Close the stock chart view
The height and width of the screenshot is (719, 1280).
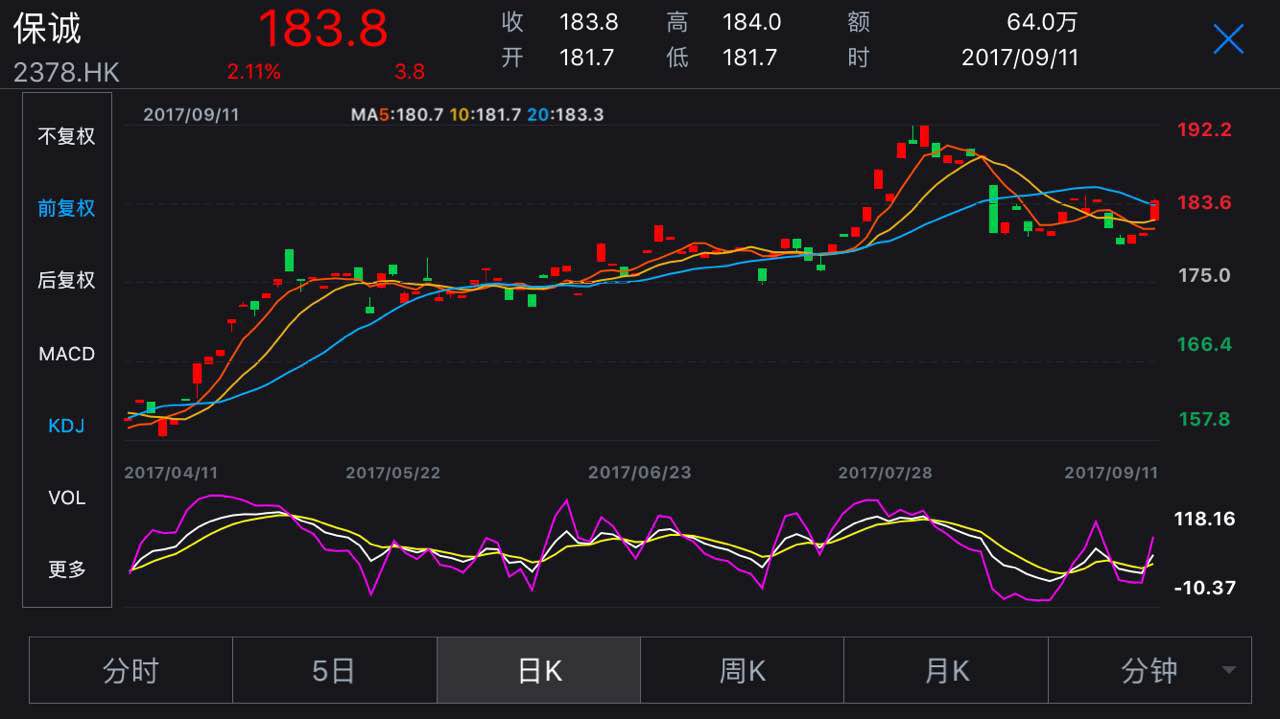(x=1228, y=38)
